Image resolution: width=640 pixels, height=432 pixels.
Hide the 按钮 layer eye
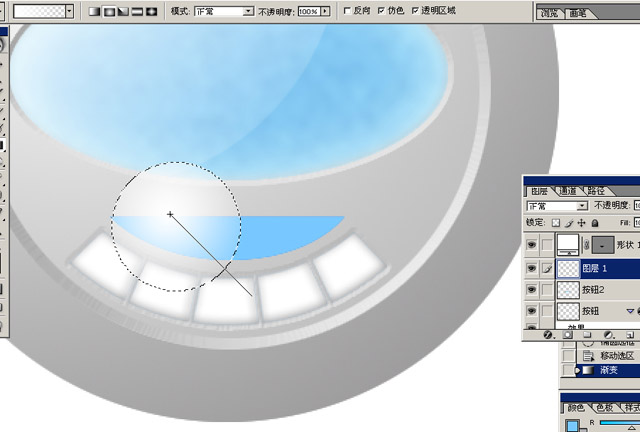point(531,311)
